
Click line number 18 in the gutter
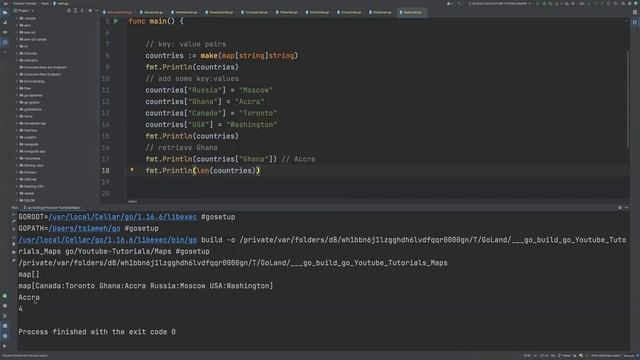[105, 171]
